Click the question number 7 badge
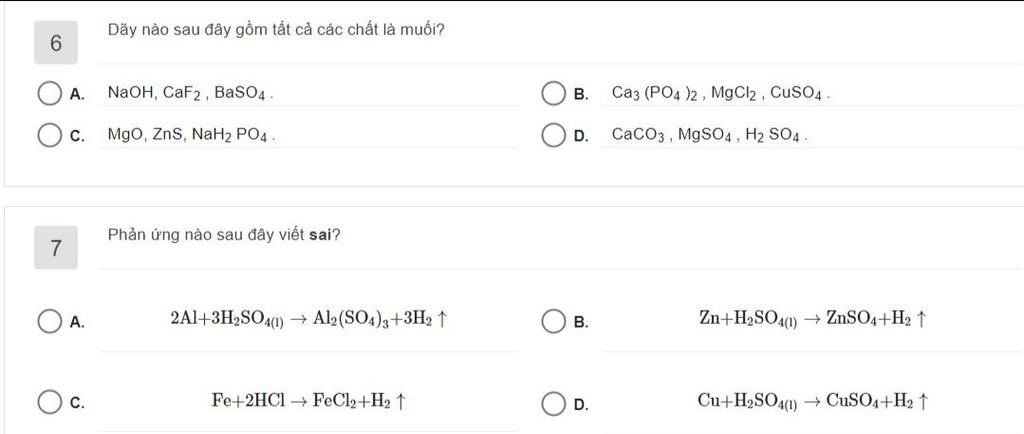The height and width of the screenshot is (434, 1024). 56,247
